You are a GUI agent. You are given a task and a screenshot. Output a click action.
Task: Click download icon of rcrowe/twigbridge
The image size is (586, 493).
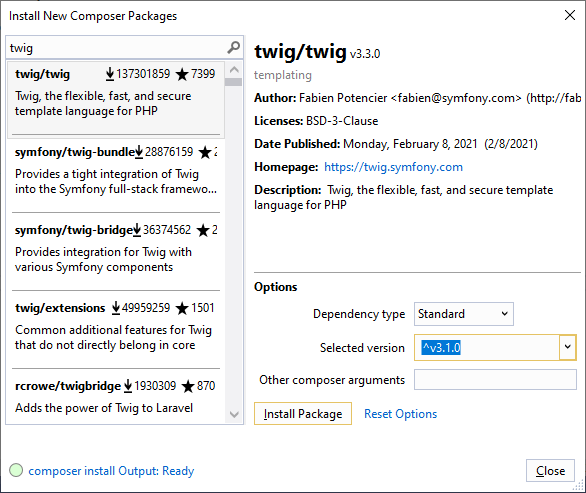pos(128,386)
